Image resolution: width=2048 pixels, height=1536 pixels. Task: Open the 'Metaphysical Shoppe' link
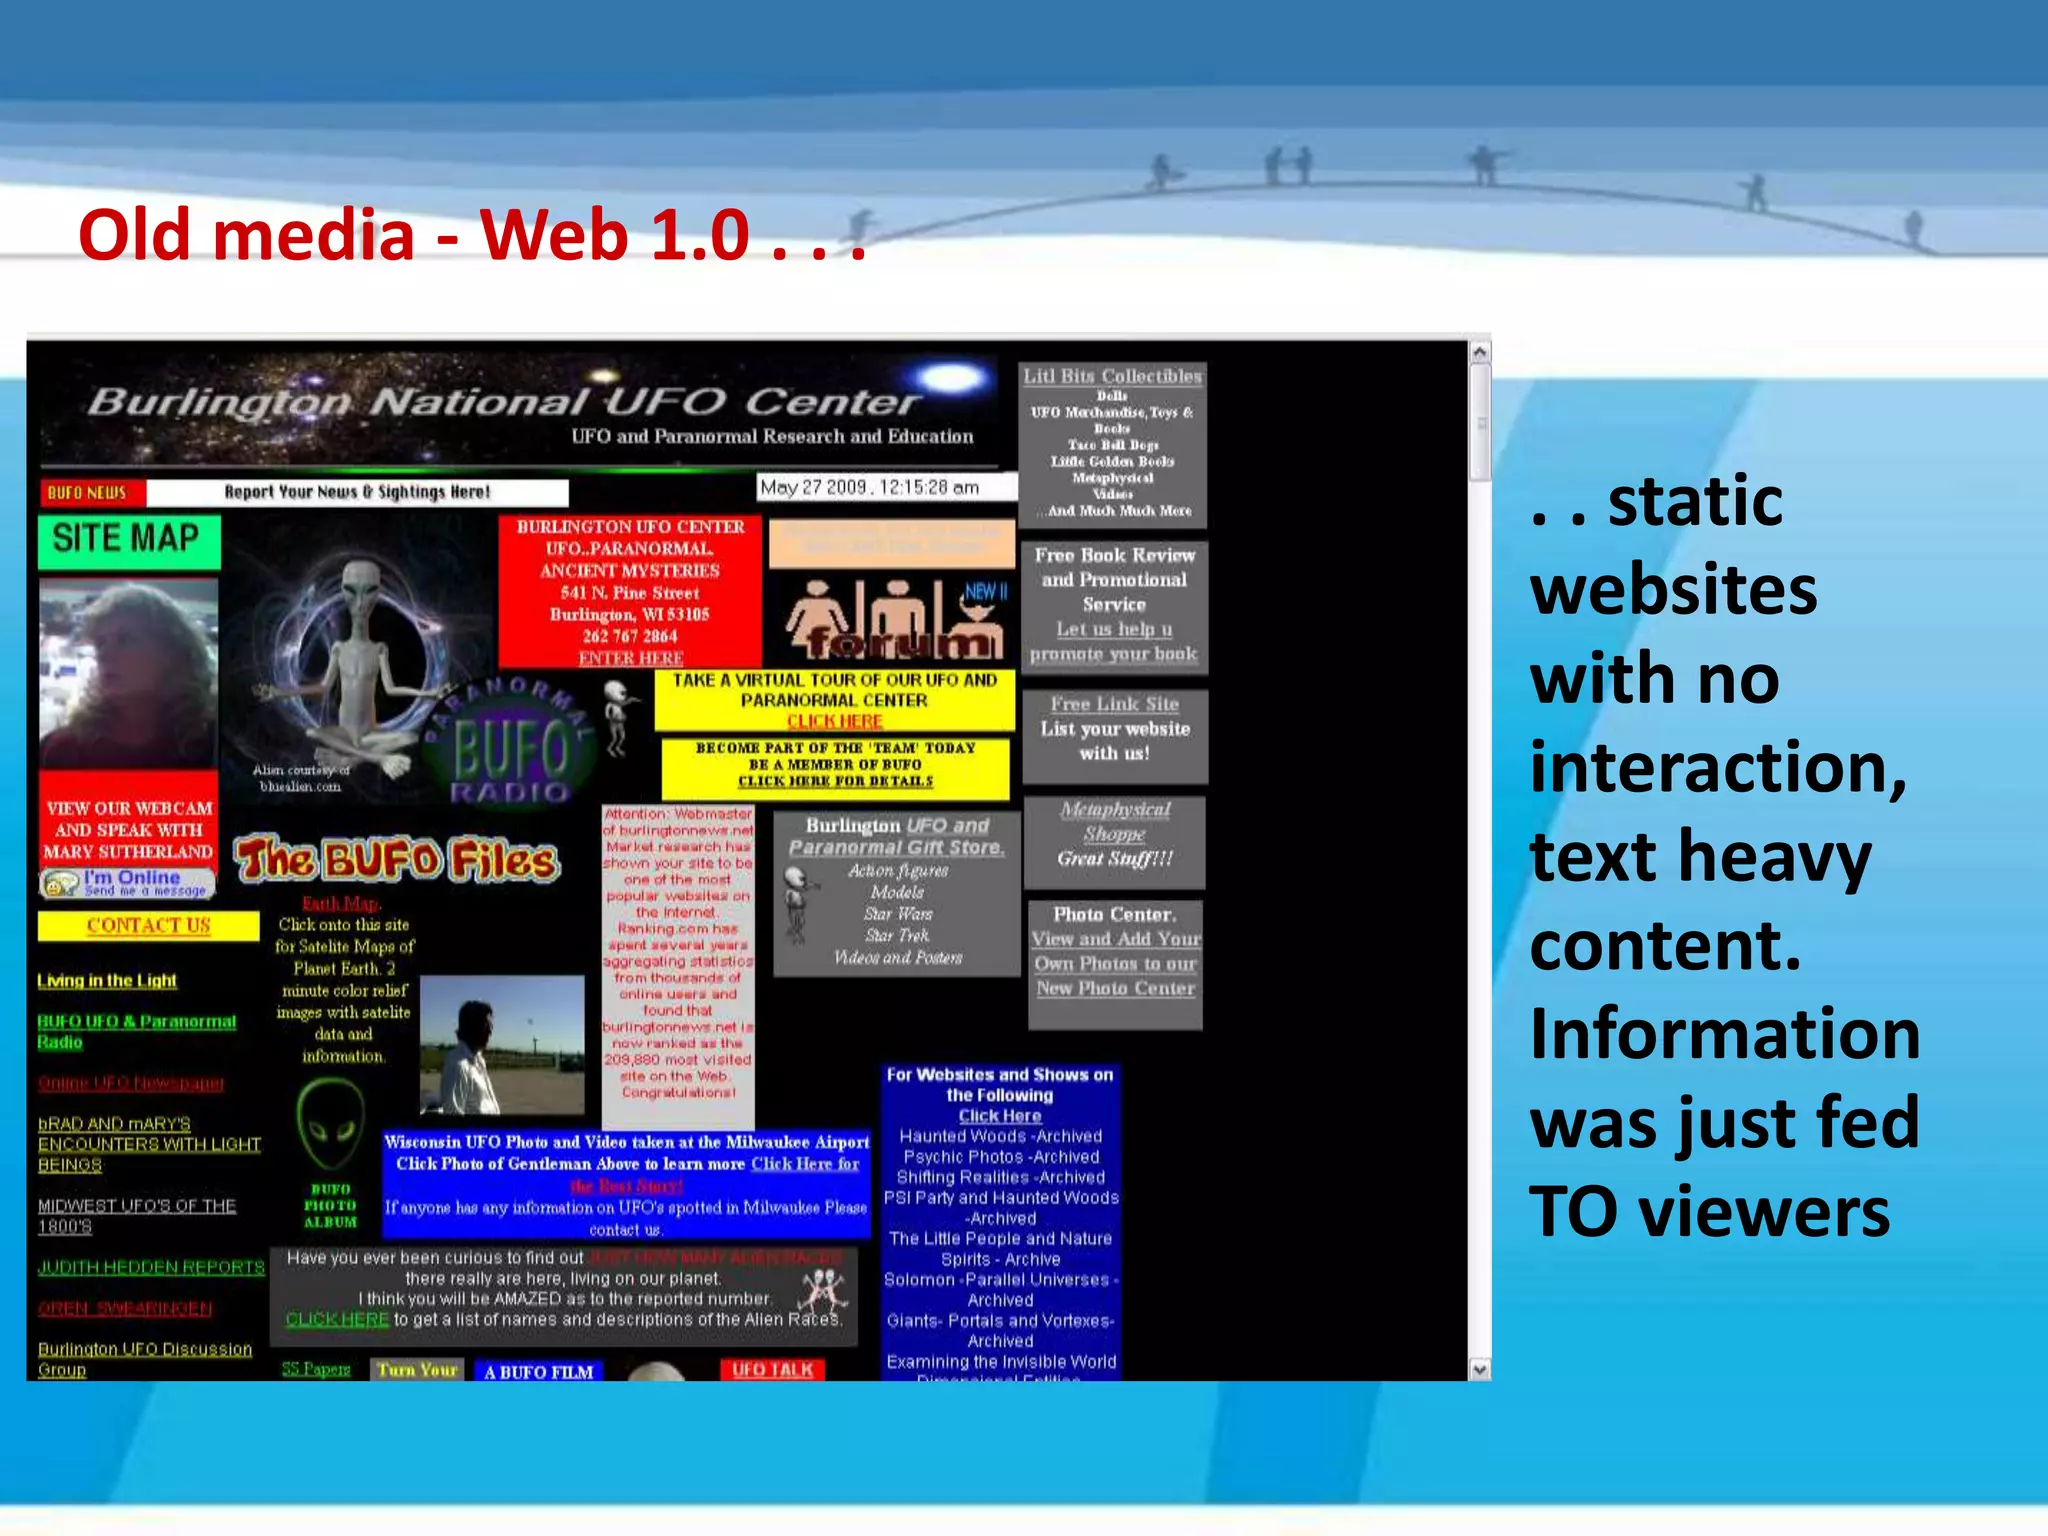coord(1114,822)
